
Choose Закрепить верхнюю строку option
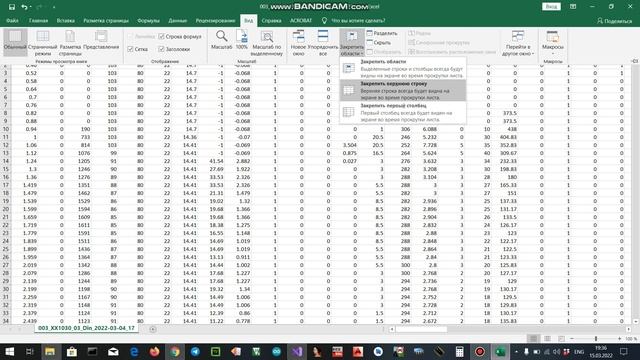click(403, 90)
